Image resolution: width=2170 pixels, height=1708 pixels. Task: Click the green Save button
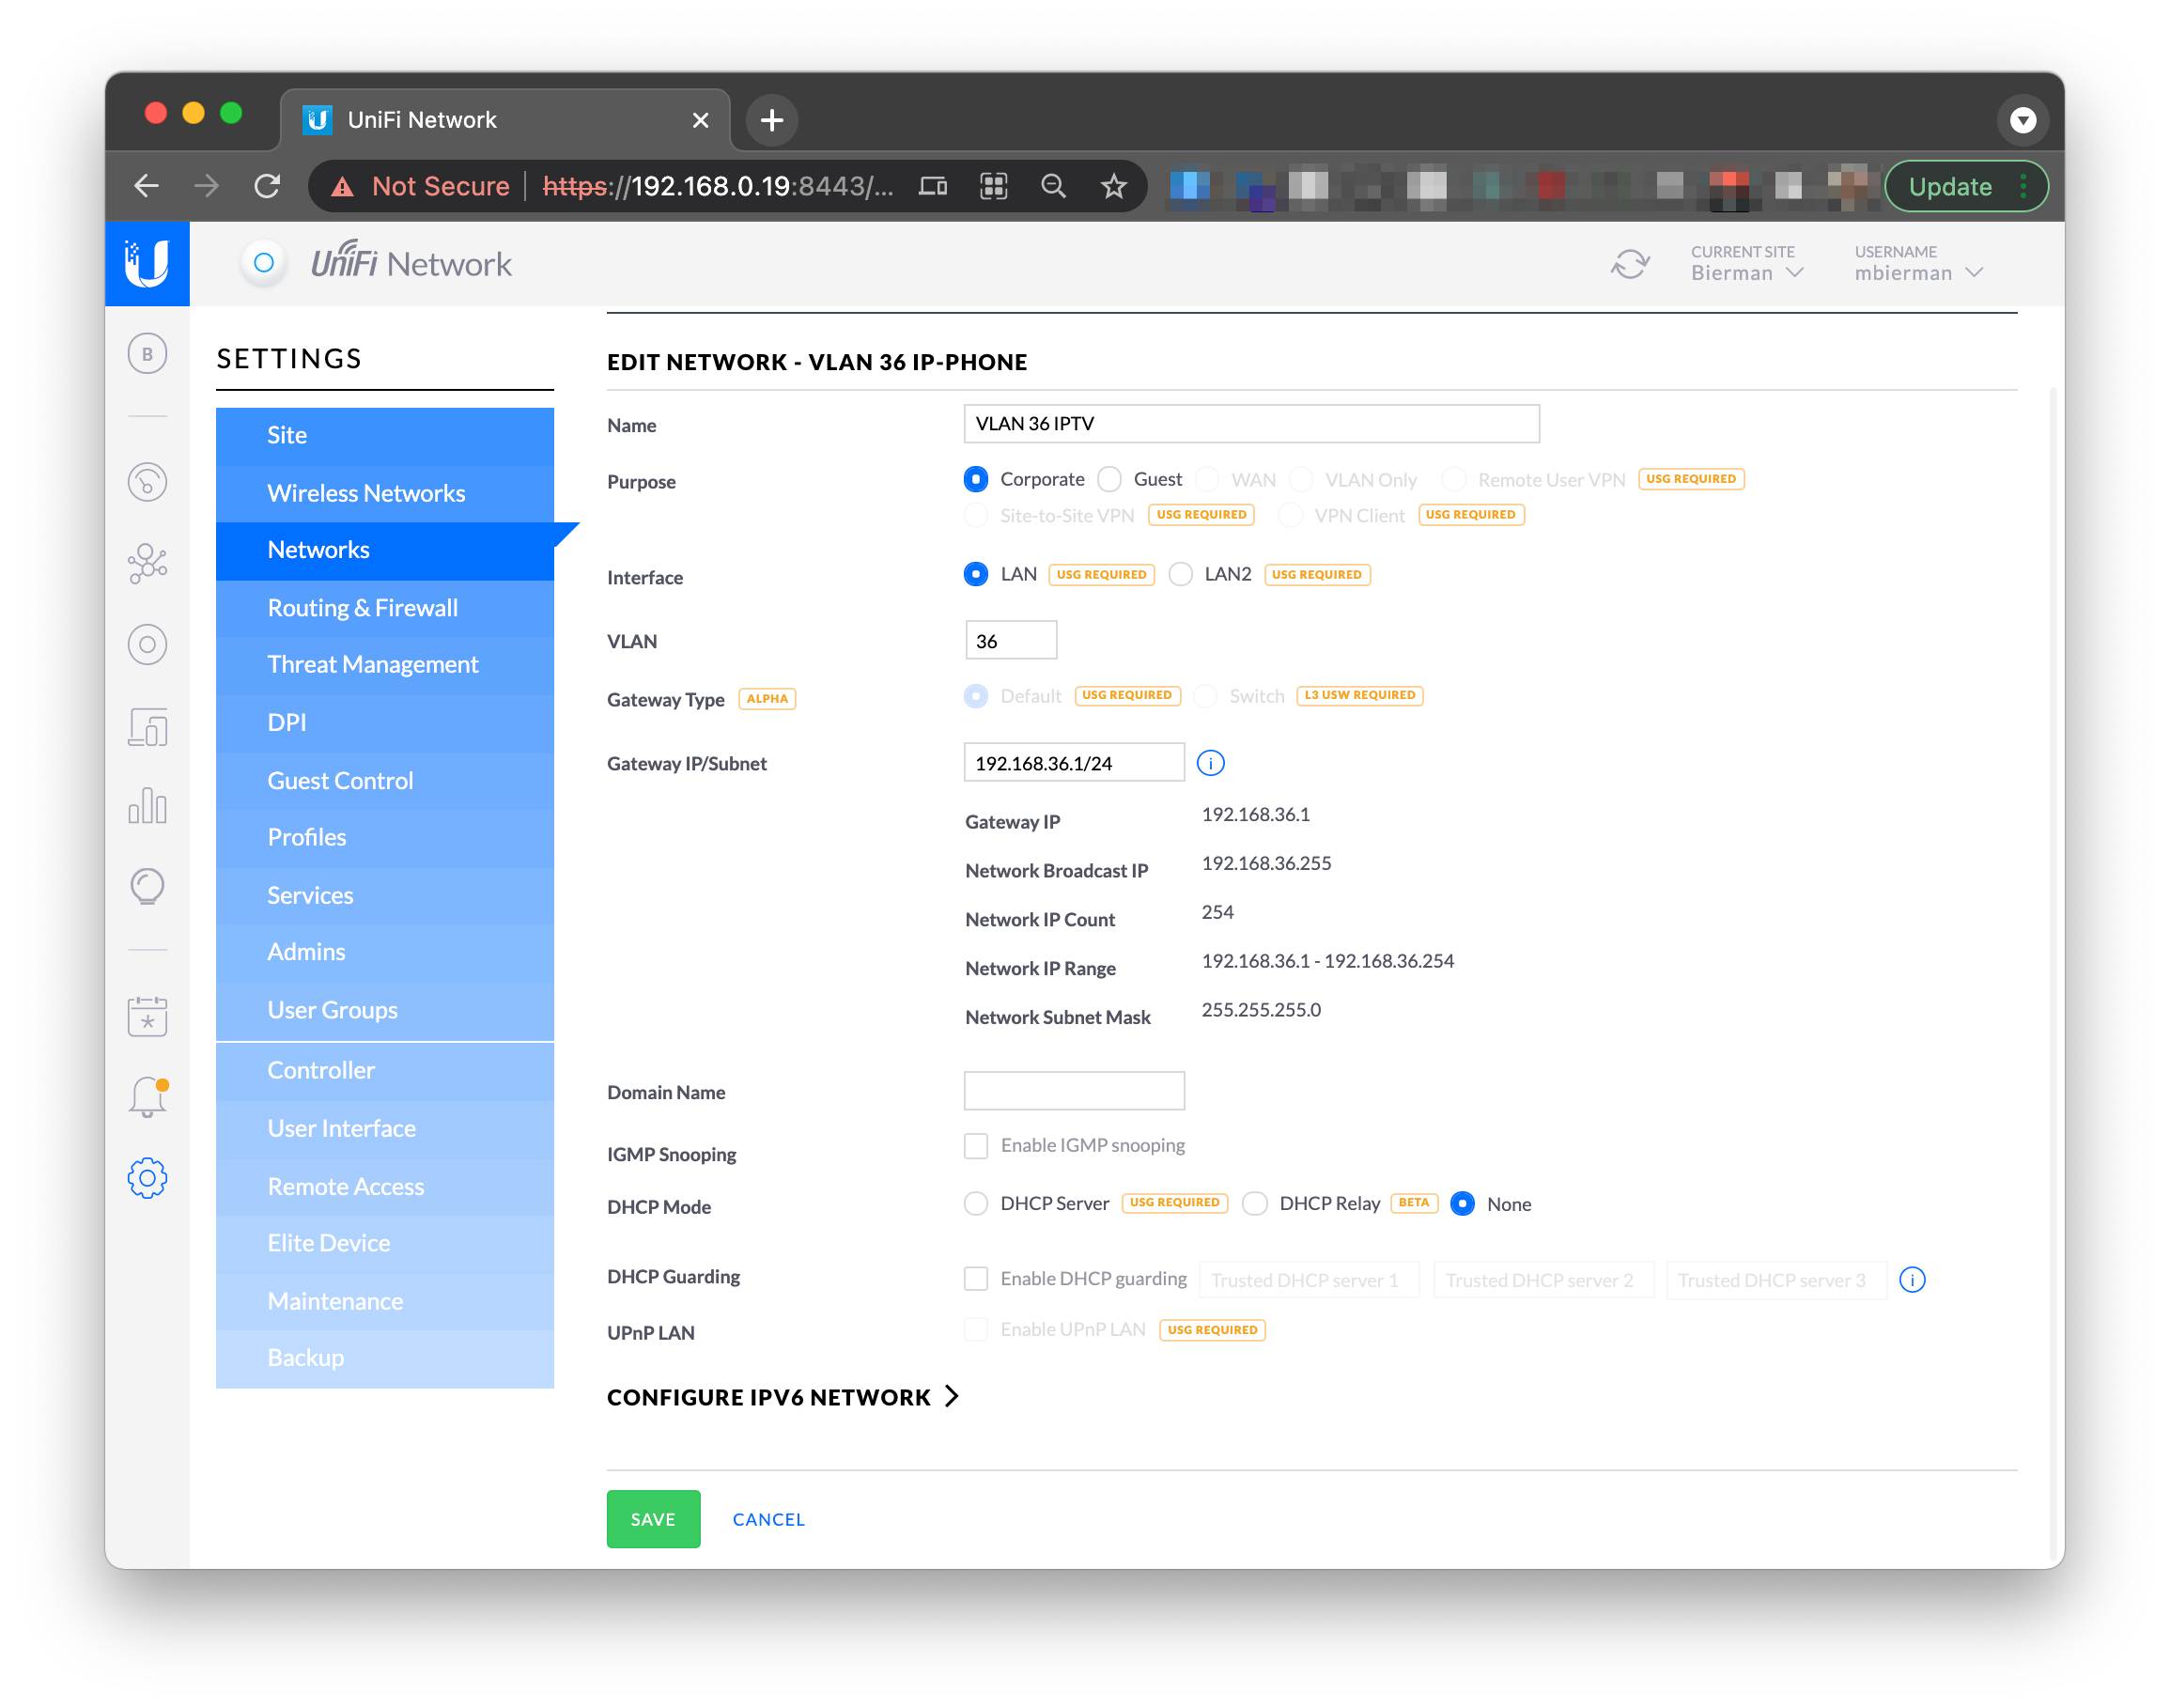point(653,1519)
